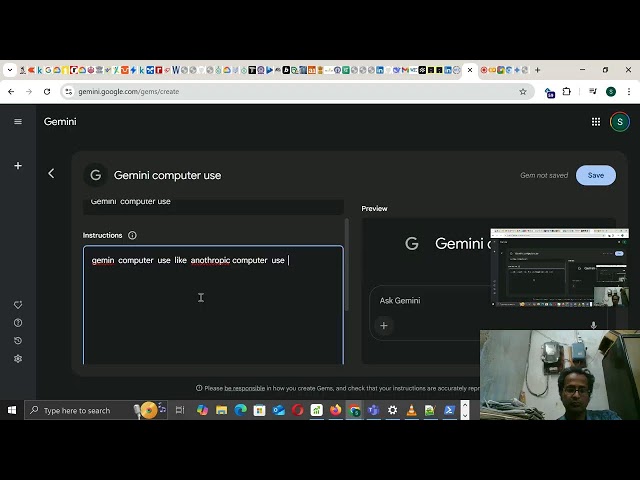
Task: Open Task View on taskbar
Action: pyautogui.click(x=180, y=410)
